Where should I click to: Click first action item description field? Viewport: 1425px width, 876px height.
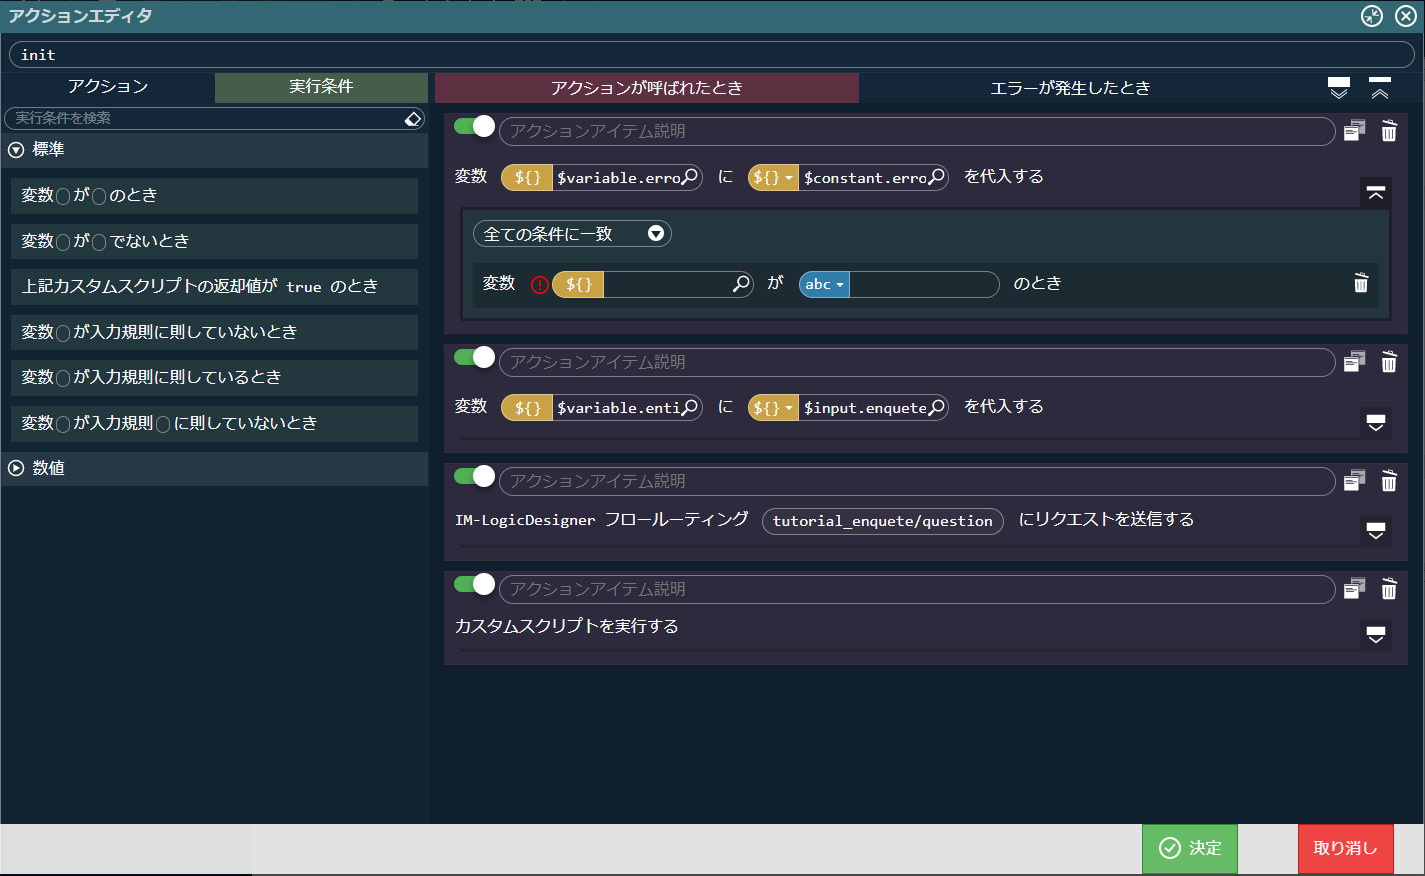click(x=917, y=132)
